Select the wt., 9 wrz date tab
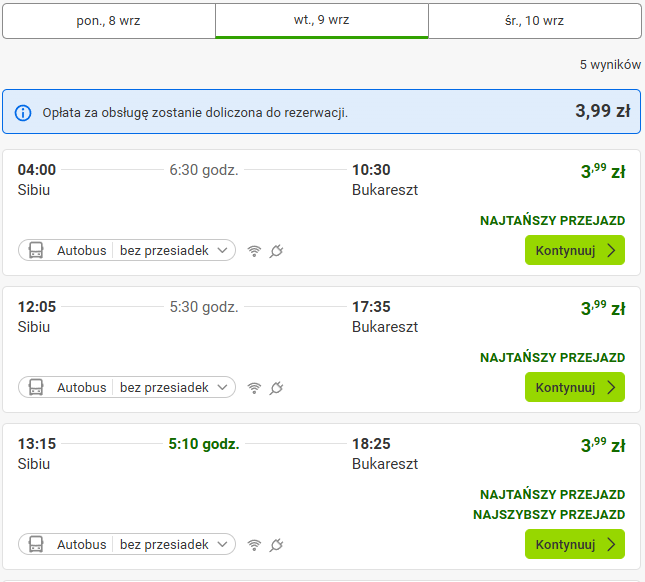 [x=322, y=20]
